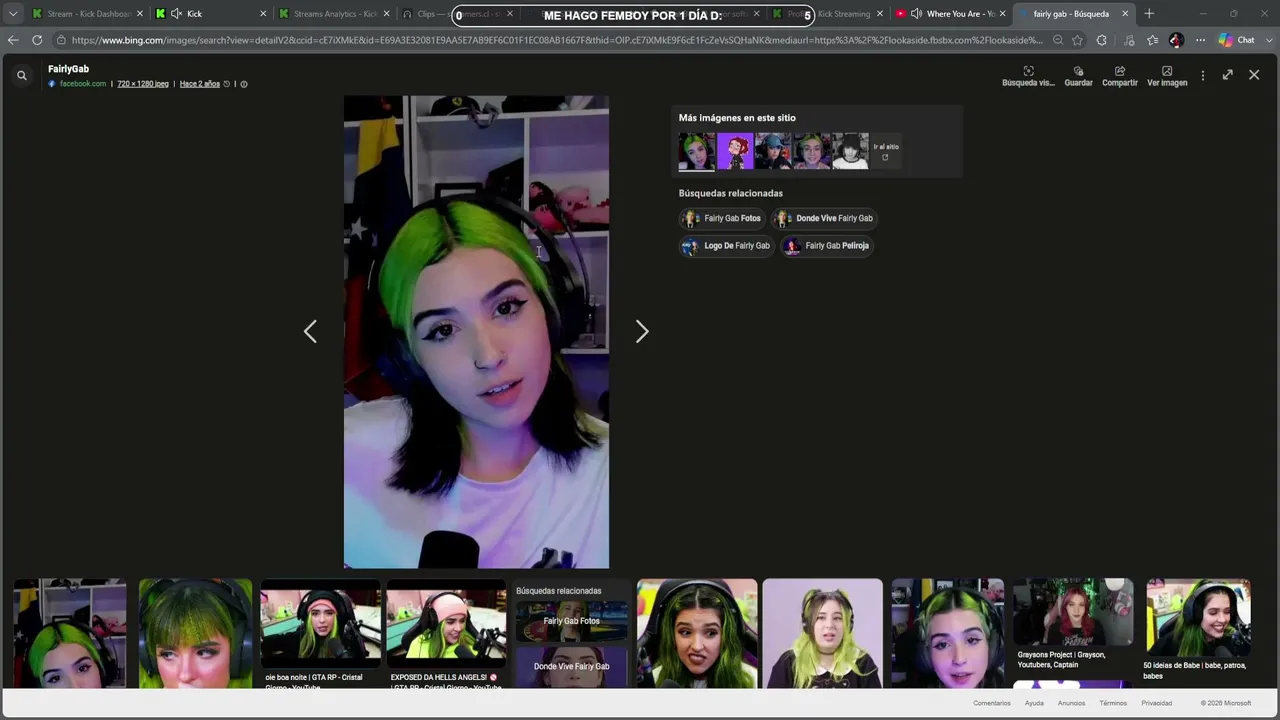Mute the Kick tab via its speaker icon
This screenshot has height=720, width=1280.
[x=177, y=14]
